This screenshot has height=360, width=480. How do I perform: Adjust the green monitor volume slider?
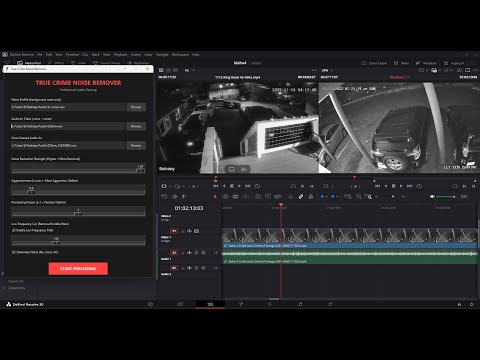pyautogui.click(x=446, y=197)
